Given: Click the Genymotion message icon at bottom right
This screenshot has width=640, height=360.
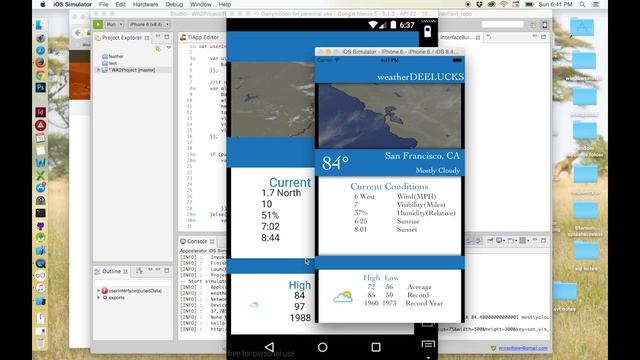Looking at the screenshot, I should click(x=428, y=345).
